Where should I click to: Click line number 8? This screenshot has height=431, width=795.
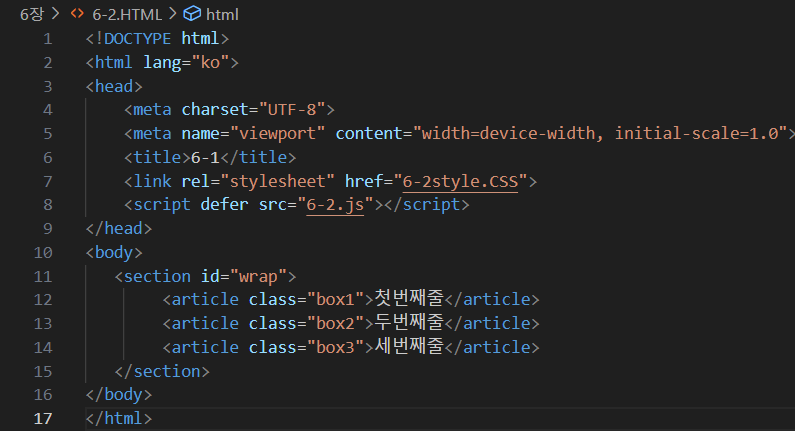point(48,204)
